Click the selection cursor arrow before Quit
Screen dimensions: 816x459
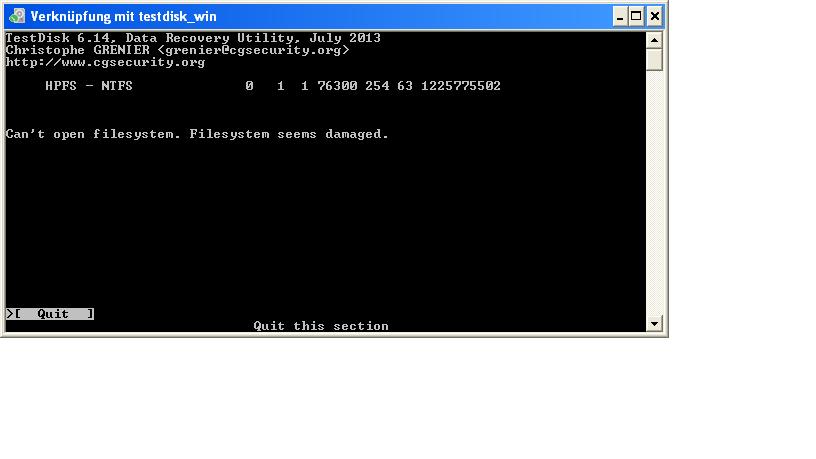(x=9, y=314)
